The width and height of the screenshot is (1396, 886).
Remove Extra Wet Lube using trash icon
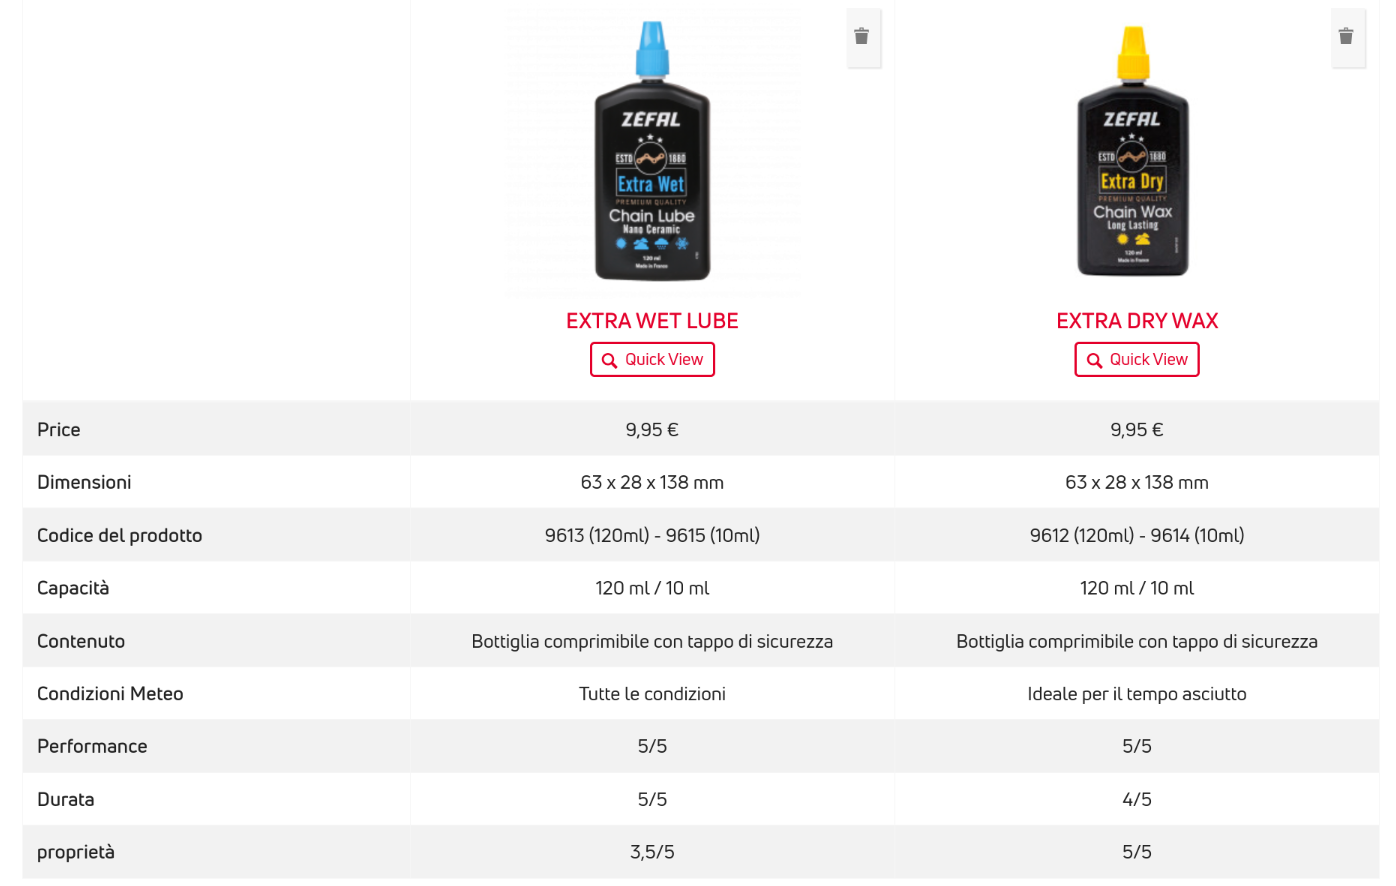[862, 37]
